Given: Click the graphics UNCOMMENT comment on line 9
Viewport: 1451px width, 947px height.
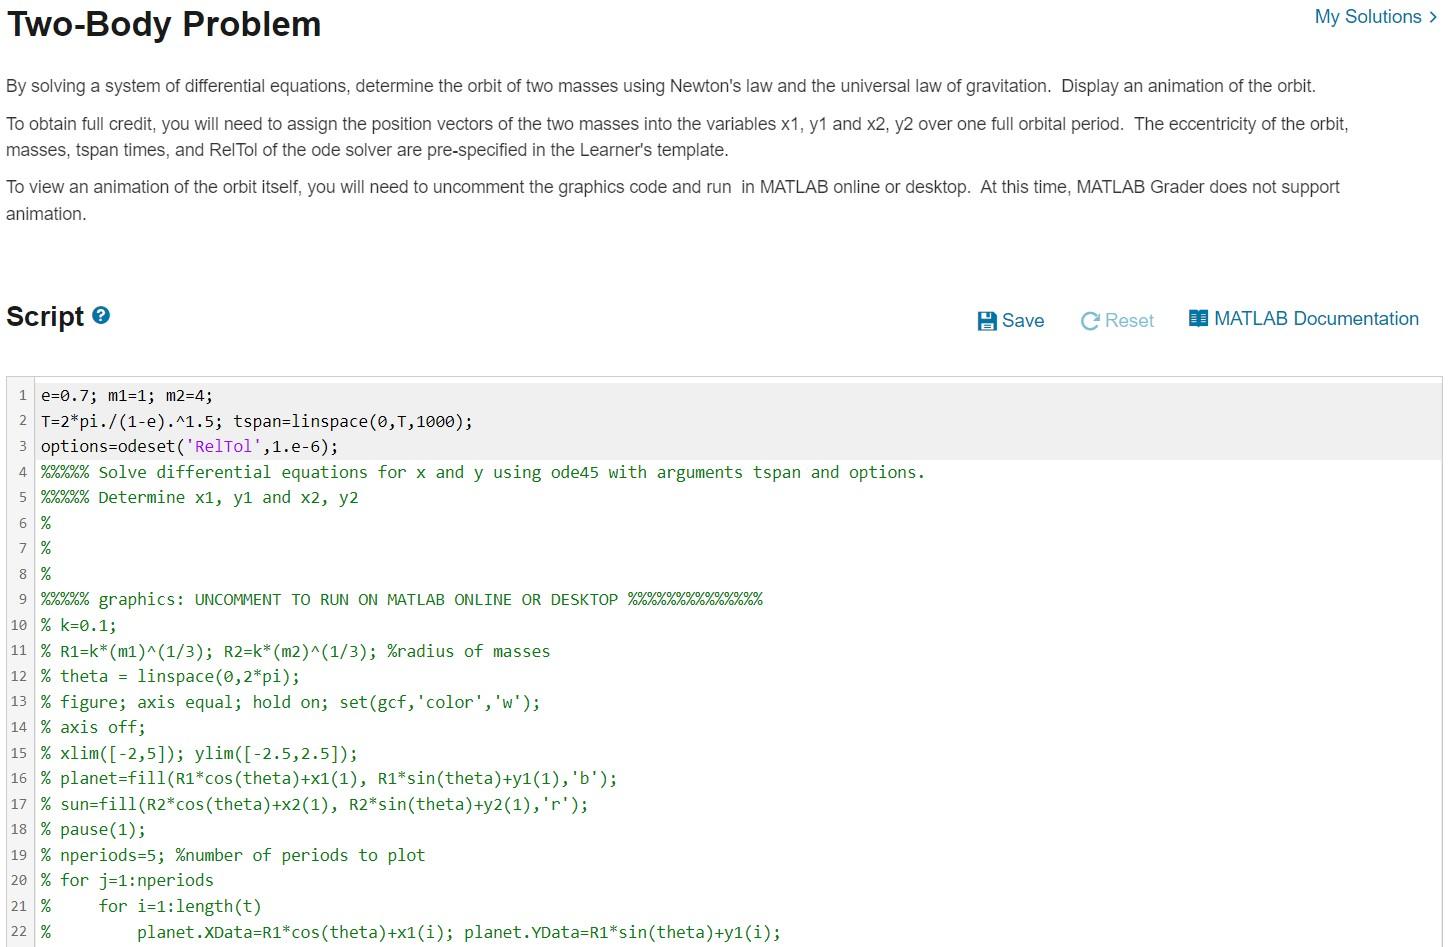Looking at the screenshot, I should click(x=400, y=599).
